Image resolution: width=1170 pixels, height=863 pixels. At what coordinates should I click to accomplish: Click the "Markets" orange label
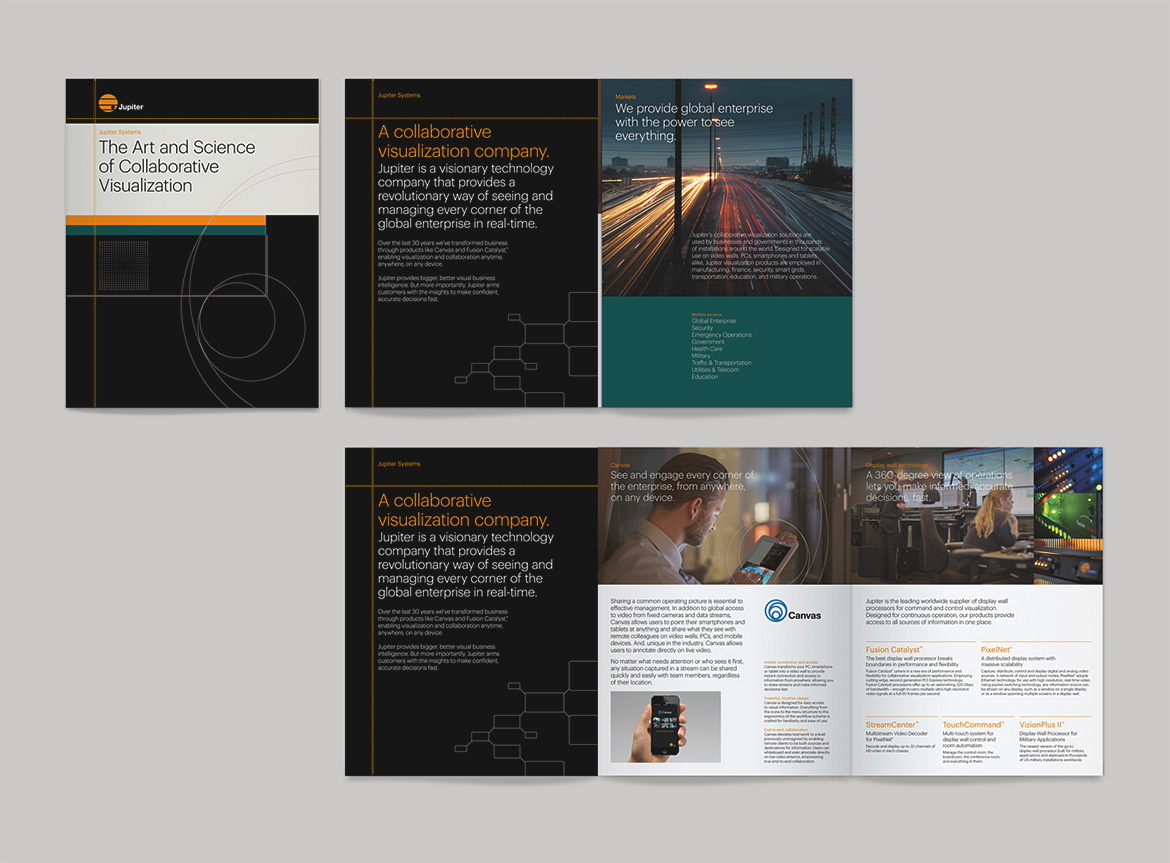[625, 97]
